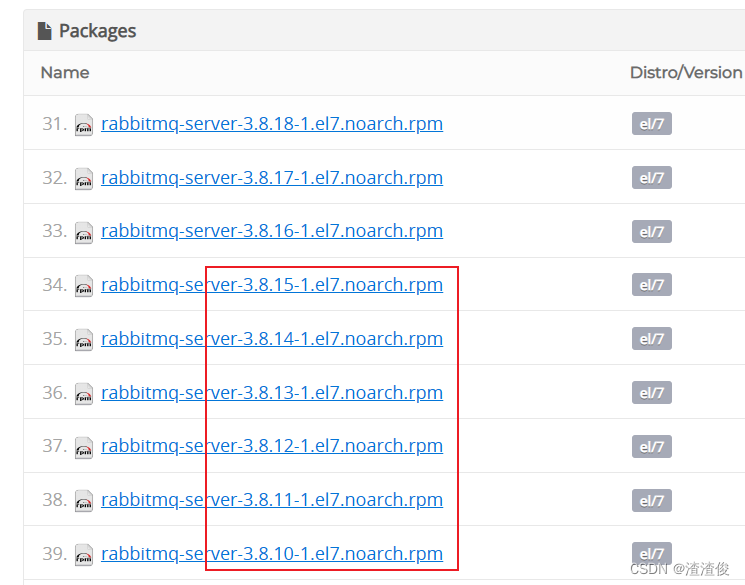Open rabbitmq-server-3.8.11-1.el7.noarch.rpm package link
The height and width of the screenshot is (585, 745).
pyautogui.click(x=272, y=500)
